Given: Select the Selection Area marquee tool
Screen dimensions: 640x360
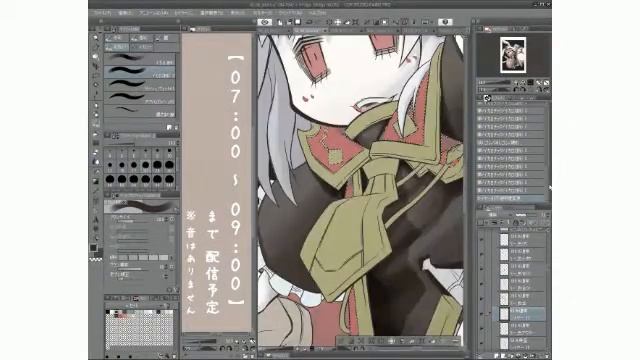Looking at the screenshot, I should 96,75.
